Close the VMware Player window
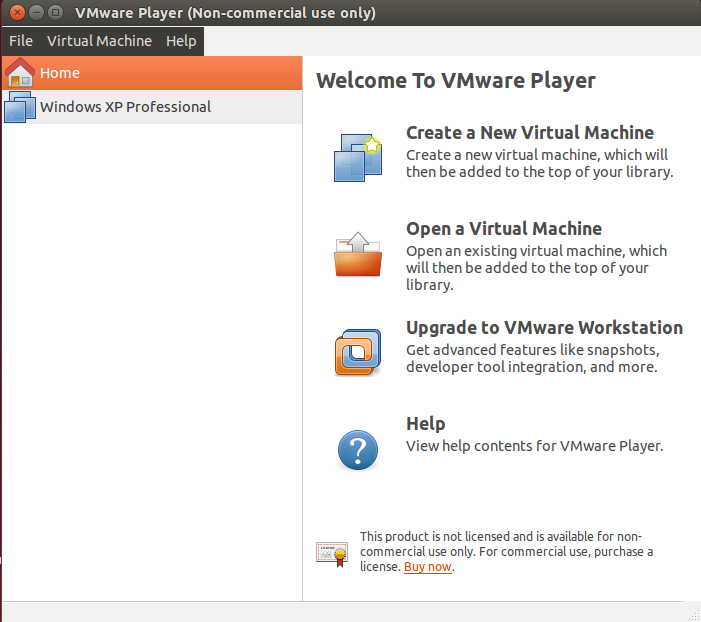Viewport: 701px width, 622px height. coord(17,13)
